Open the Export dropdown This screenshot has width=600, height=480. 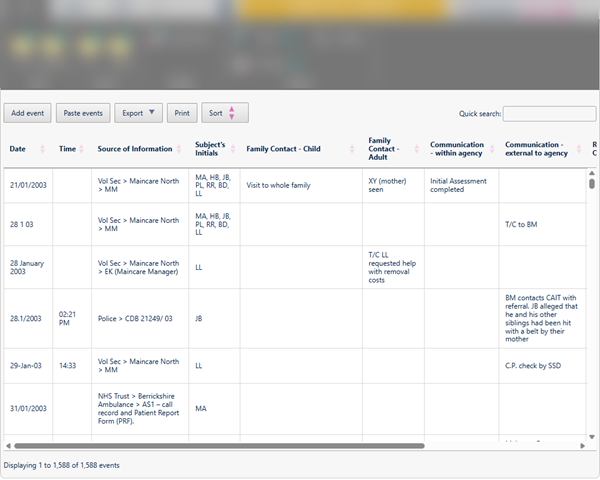(x=139, y=113)
